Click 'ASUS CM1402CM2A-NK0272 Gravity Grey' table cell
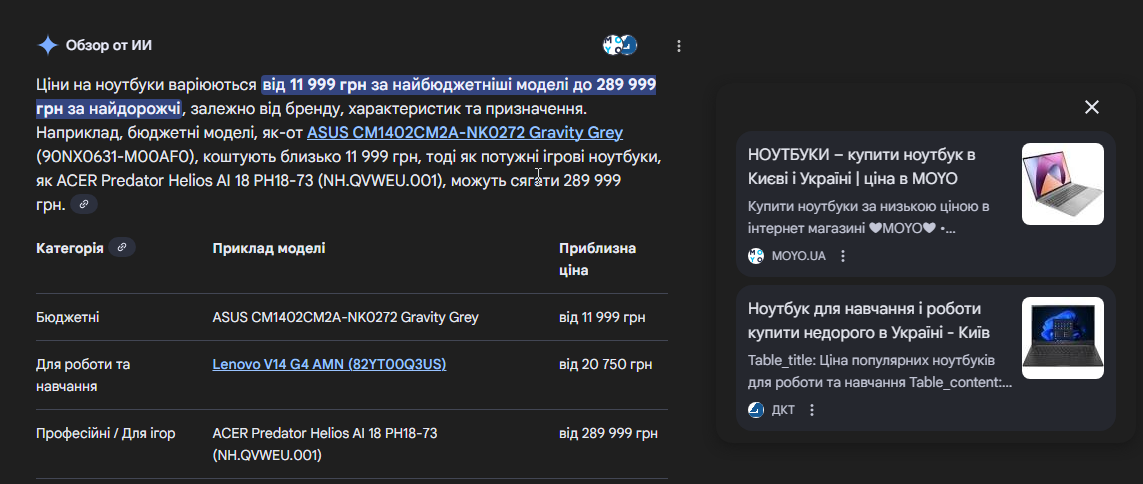Screen dimensions: 1143x484 point(346,318)
